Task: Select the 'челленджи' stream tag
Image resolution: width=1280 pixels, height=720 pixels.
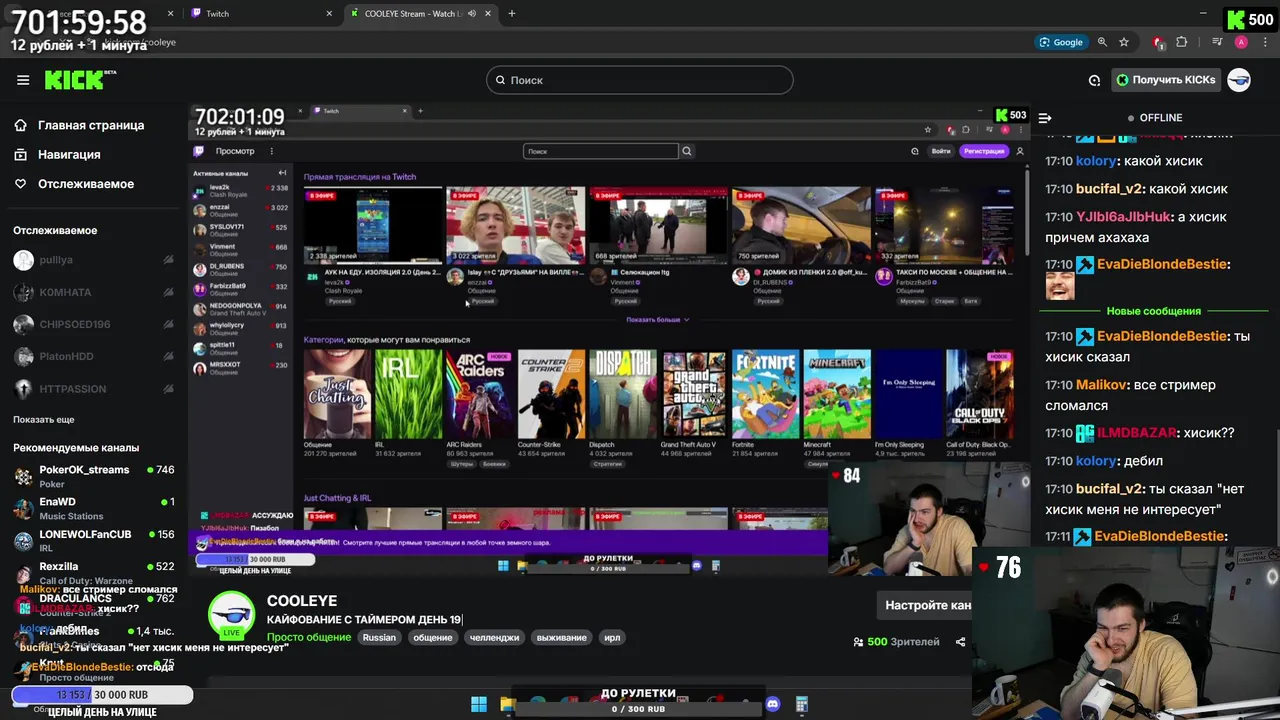Action: point(494,637)
